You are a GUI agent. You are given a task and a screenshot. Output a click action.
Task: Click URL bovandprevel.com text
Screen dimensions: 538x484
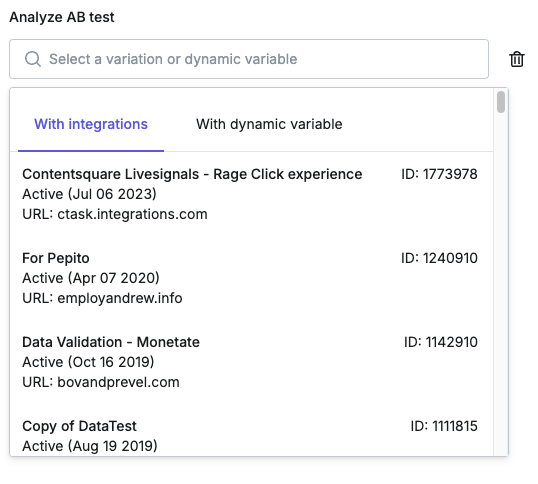101,382
